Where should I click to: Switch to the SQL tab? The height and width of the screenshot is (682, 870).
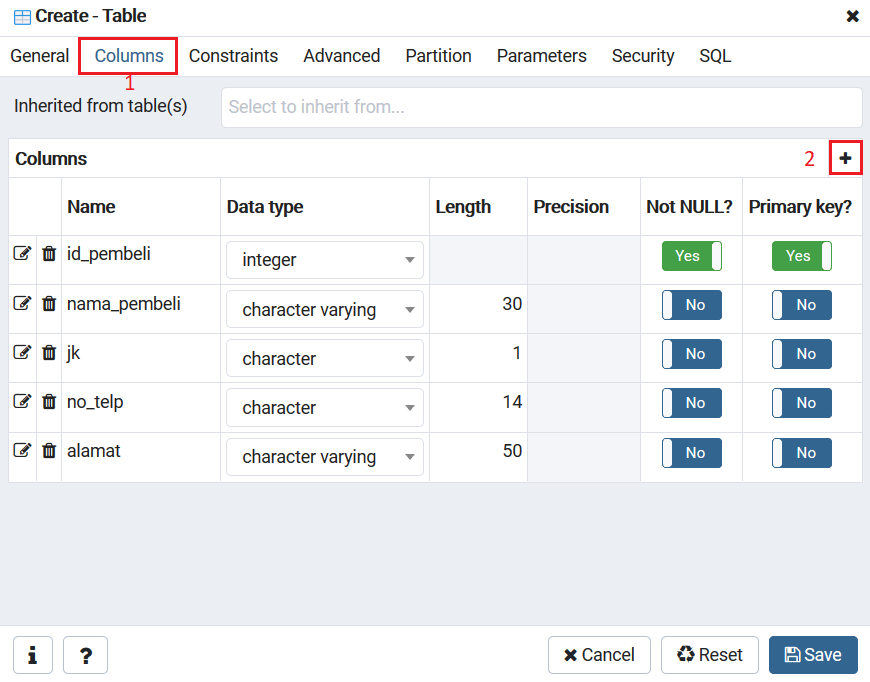click(x=715, y=56)
